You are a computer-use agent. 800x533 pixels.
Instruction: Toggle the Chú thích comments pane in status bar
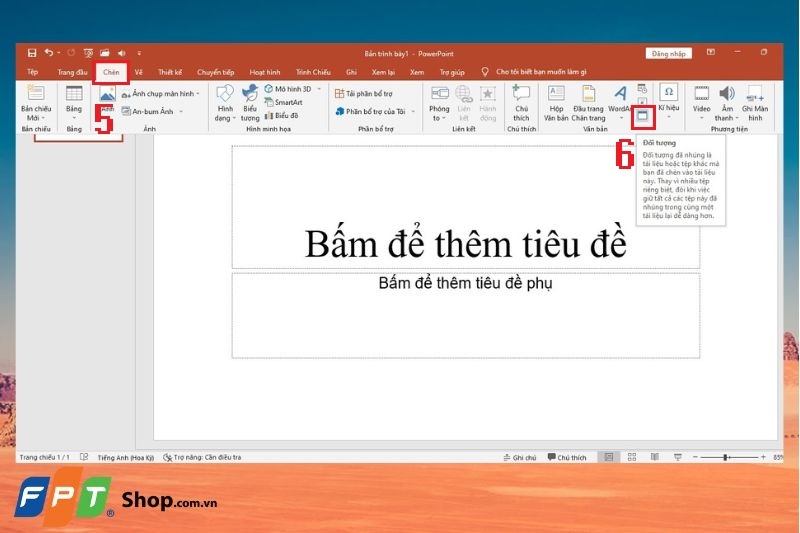point(567,458)
